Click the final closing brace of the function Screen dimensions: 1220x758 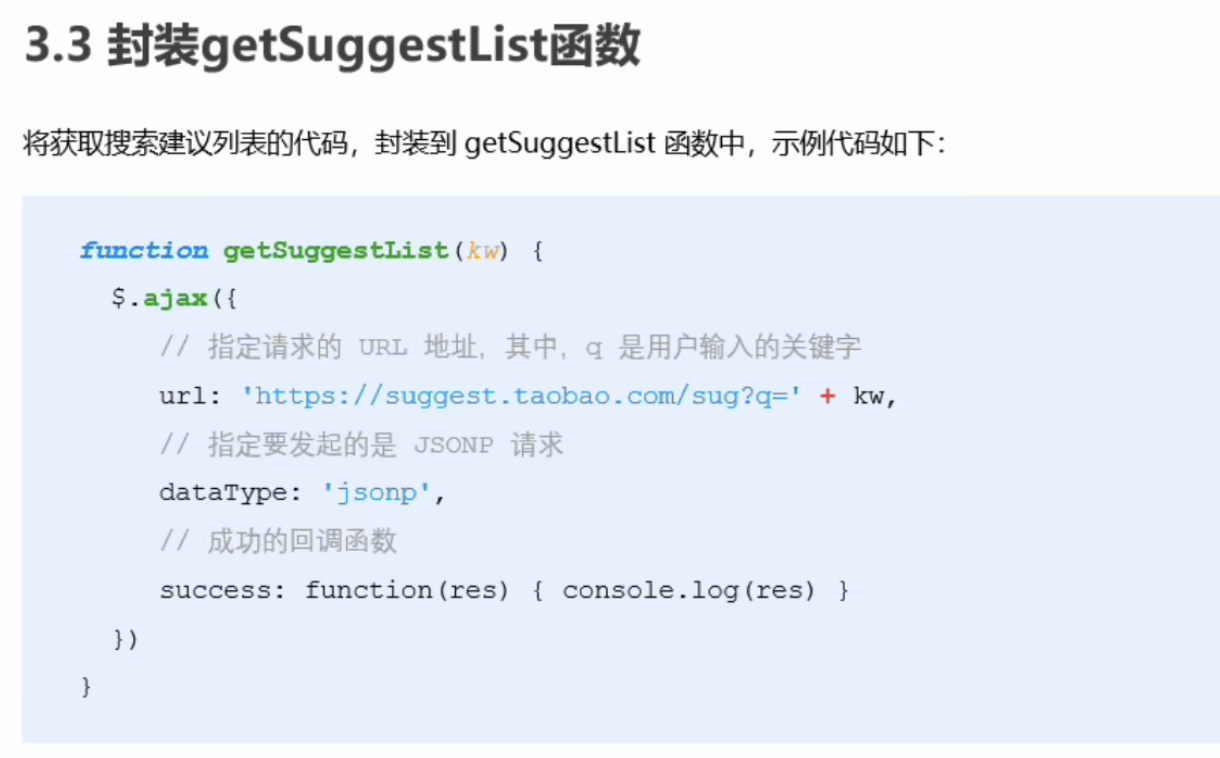tap(86, 686)
